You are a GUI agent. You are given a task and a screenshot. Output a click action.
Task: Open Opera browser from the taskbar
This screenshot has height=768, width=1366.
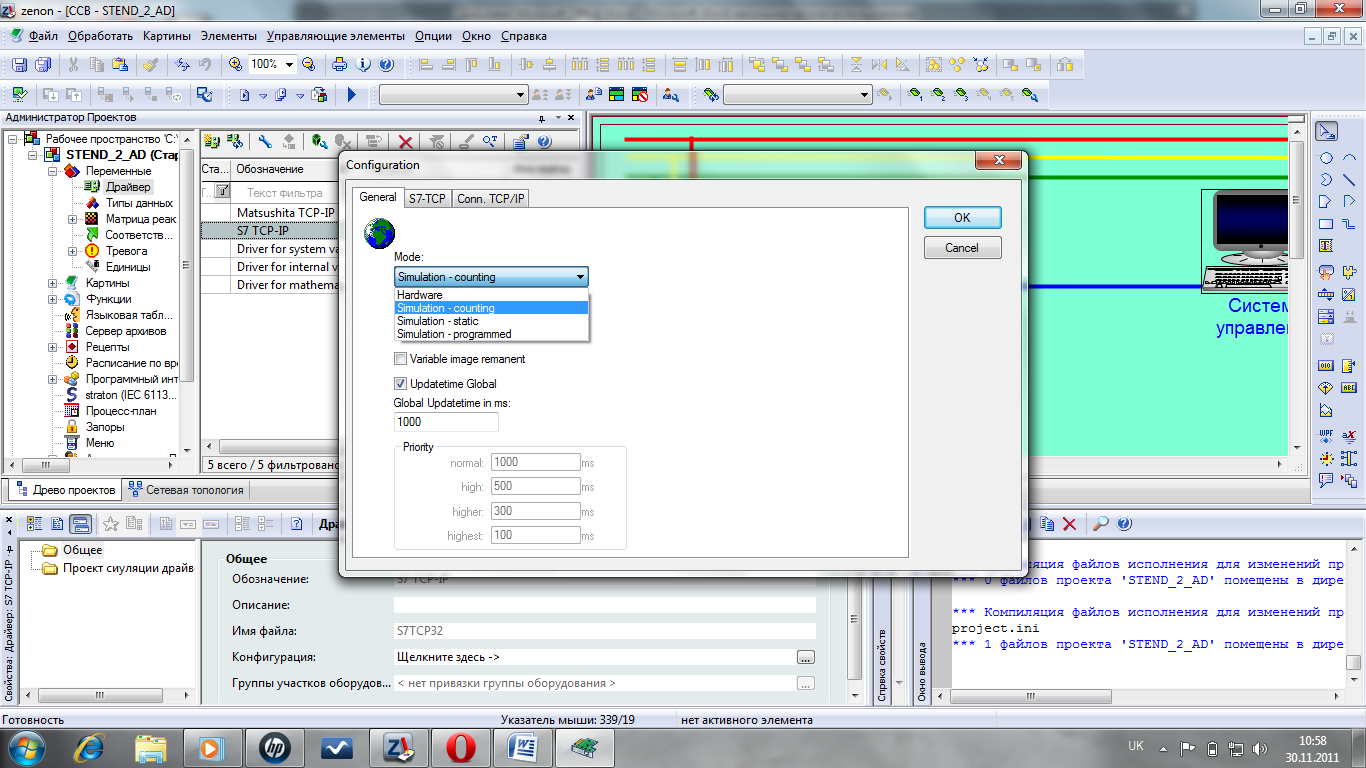[459, 747]
